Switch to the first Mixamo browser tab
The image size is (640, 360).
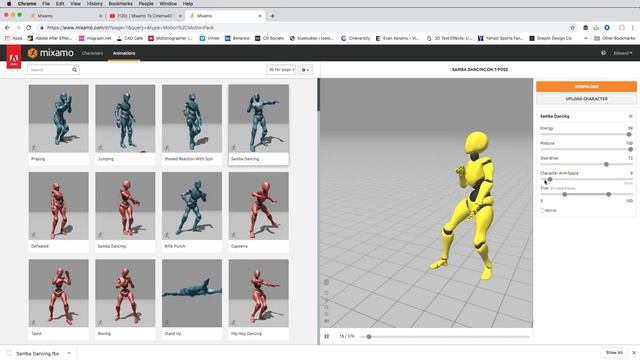coord(65,16)
